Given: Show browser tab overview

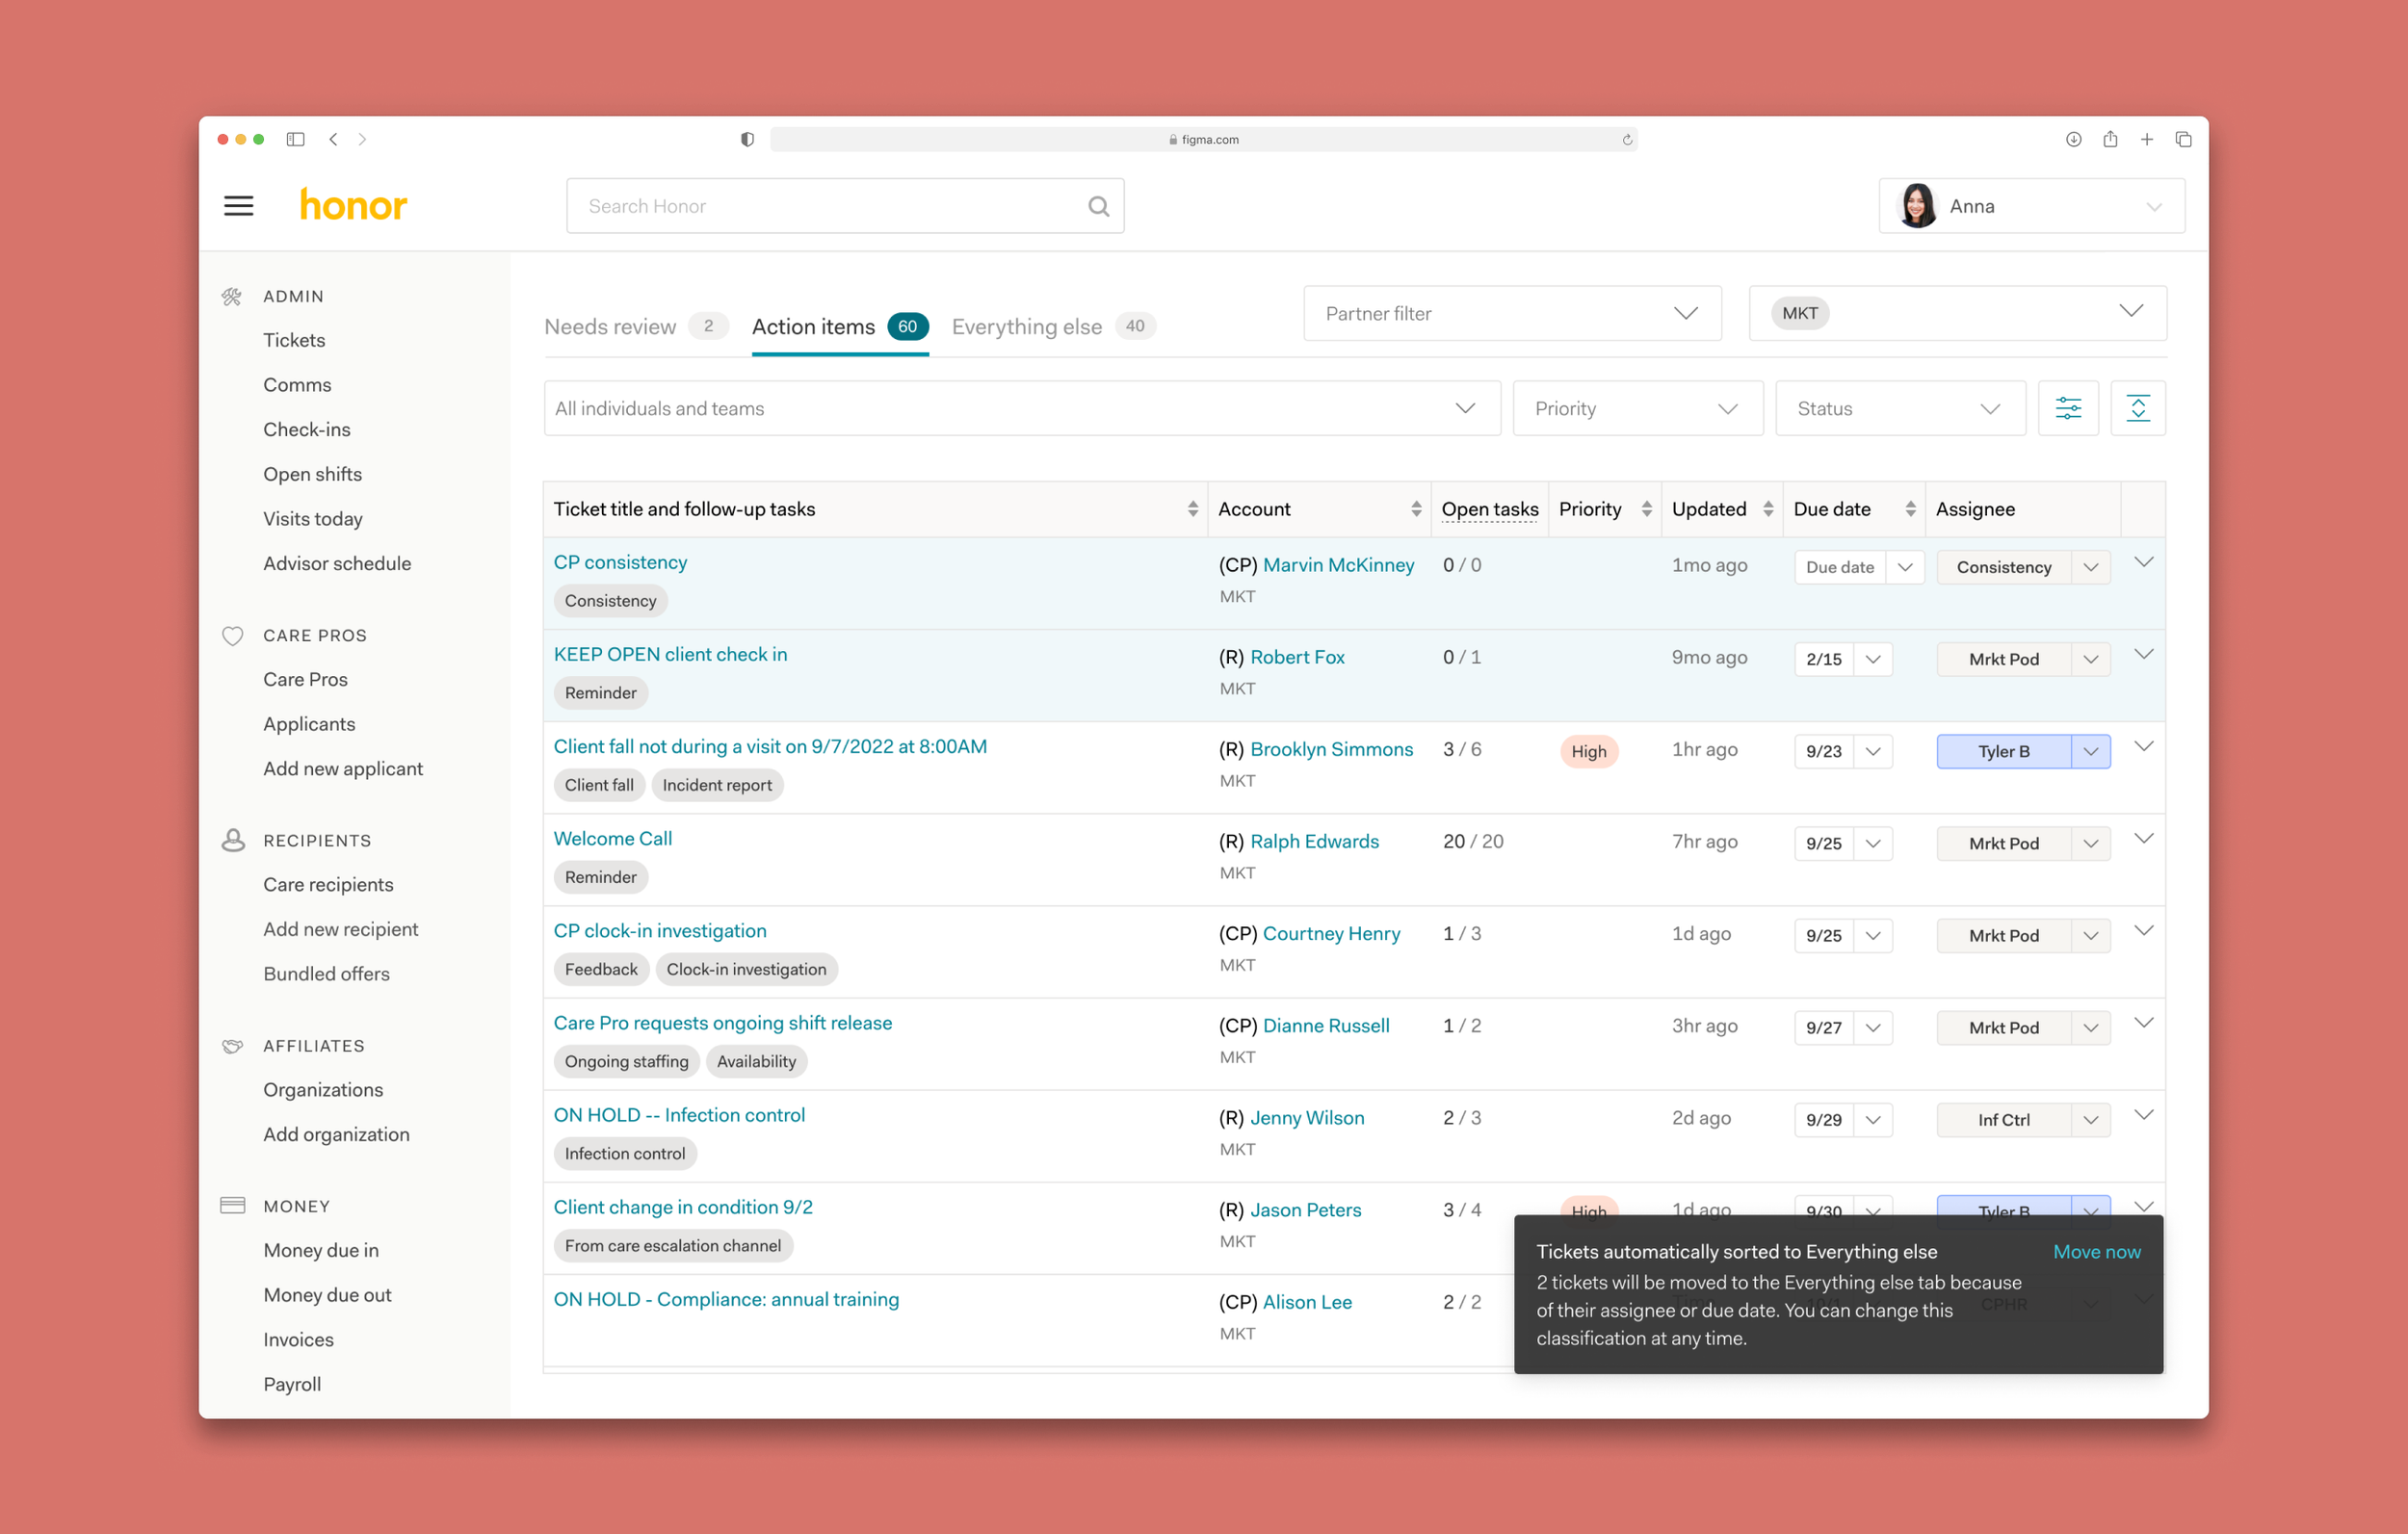Looking at the screenshot, I should click(x=2183, y=139).
